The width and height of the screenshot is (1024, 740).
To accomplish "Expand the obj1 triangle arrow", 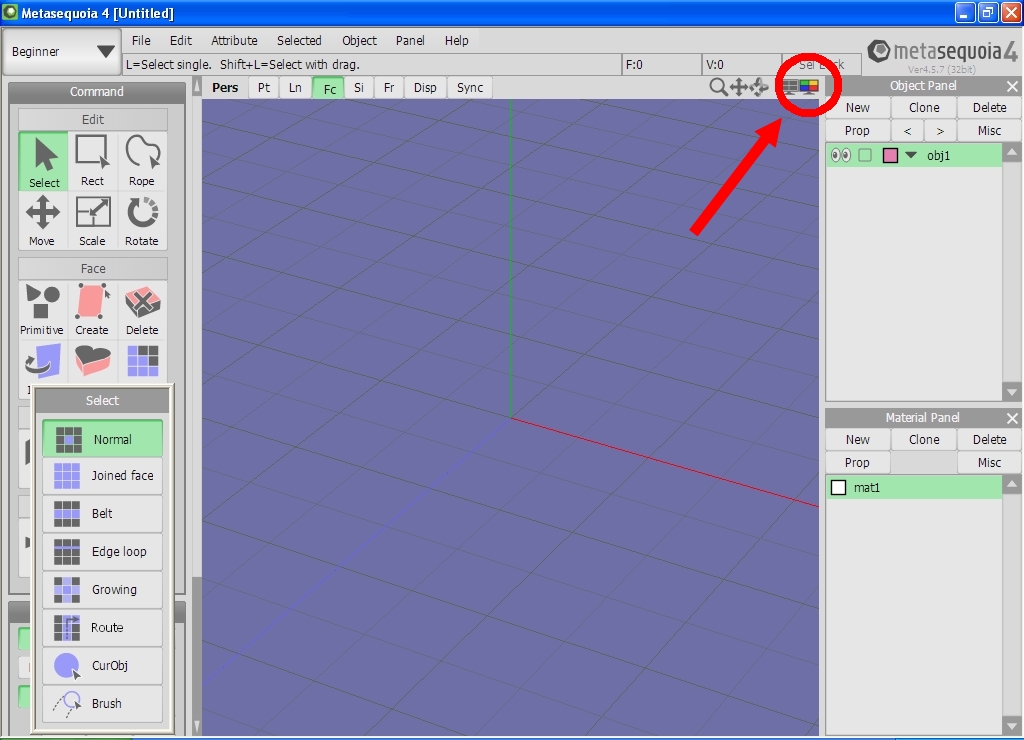I will (911, 155).
